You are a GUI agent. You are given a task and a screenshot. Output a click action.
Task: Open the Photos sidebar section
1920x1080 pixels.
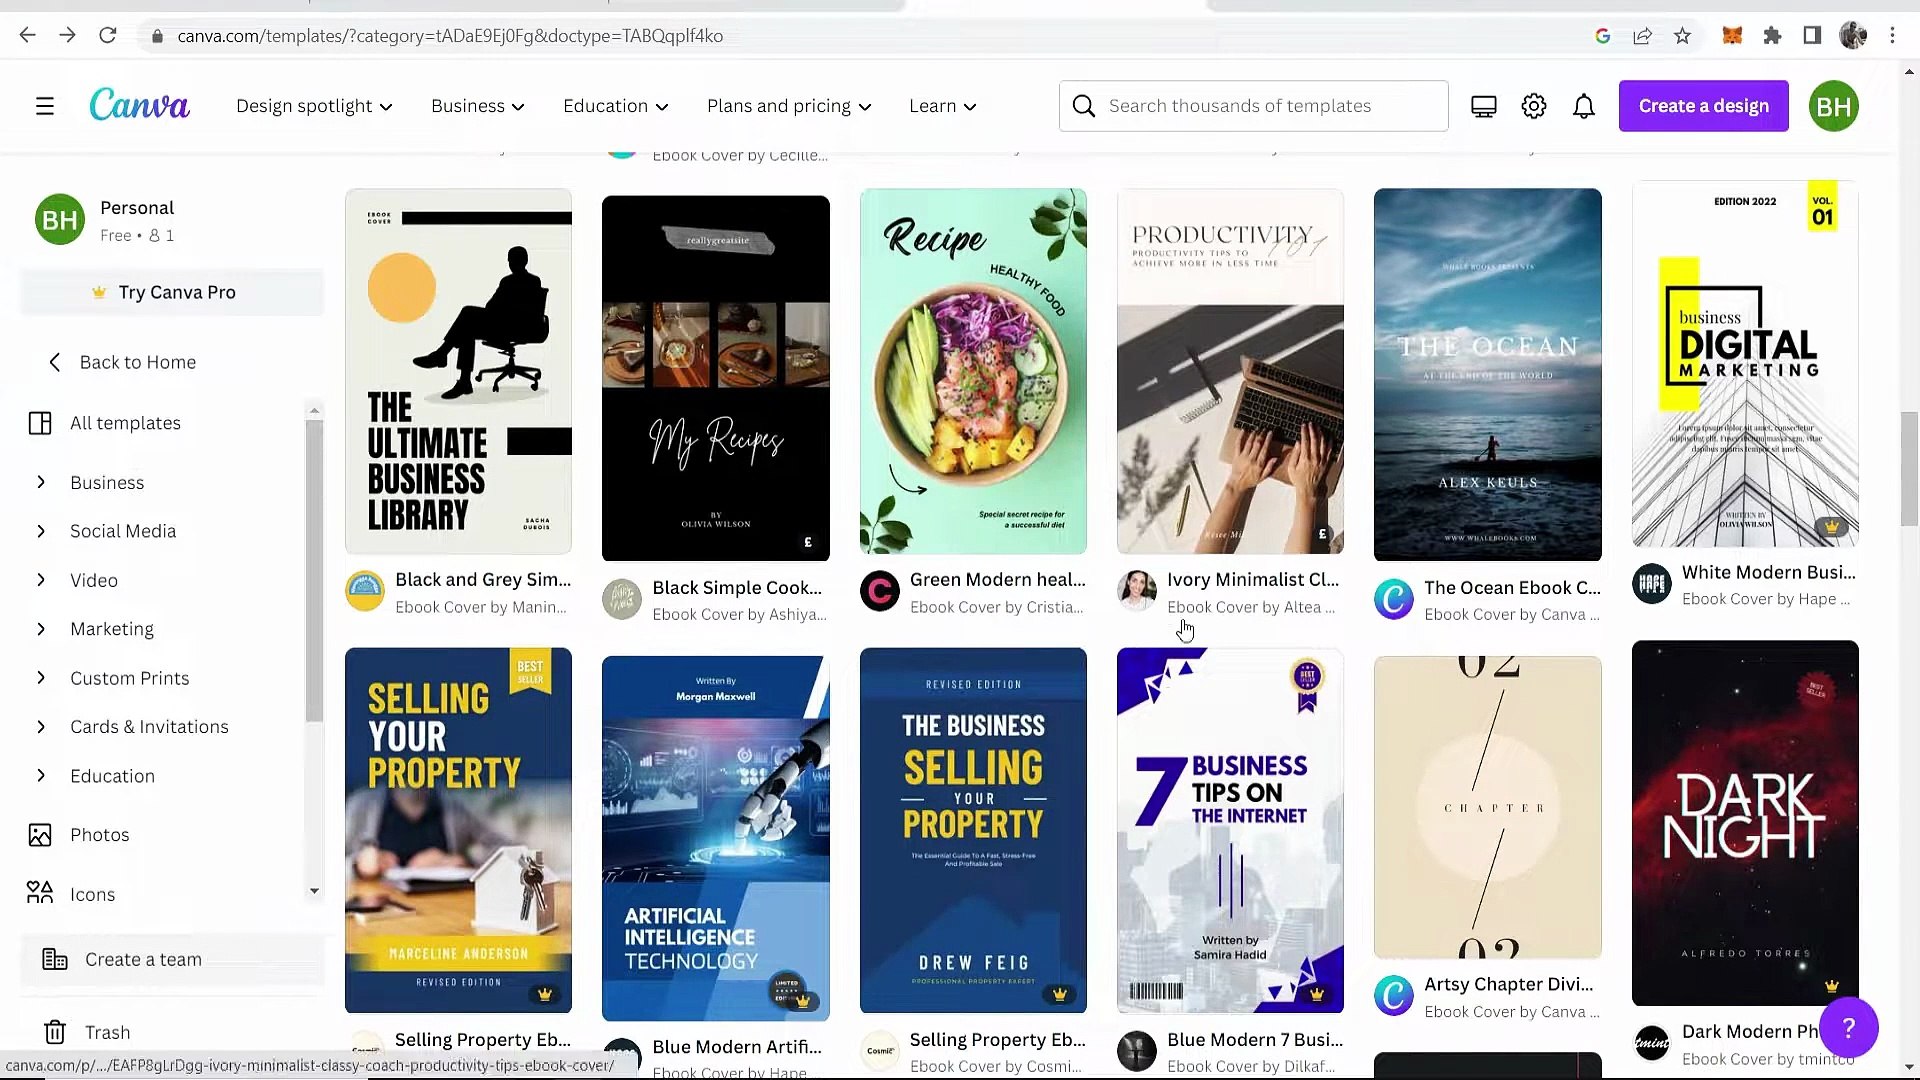(100, 834)
